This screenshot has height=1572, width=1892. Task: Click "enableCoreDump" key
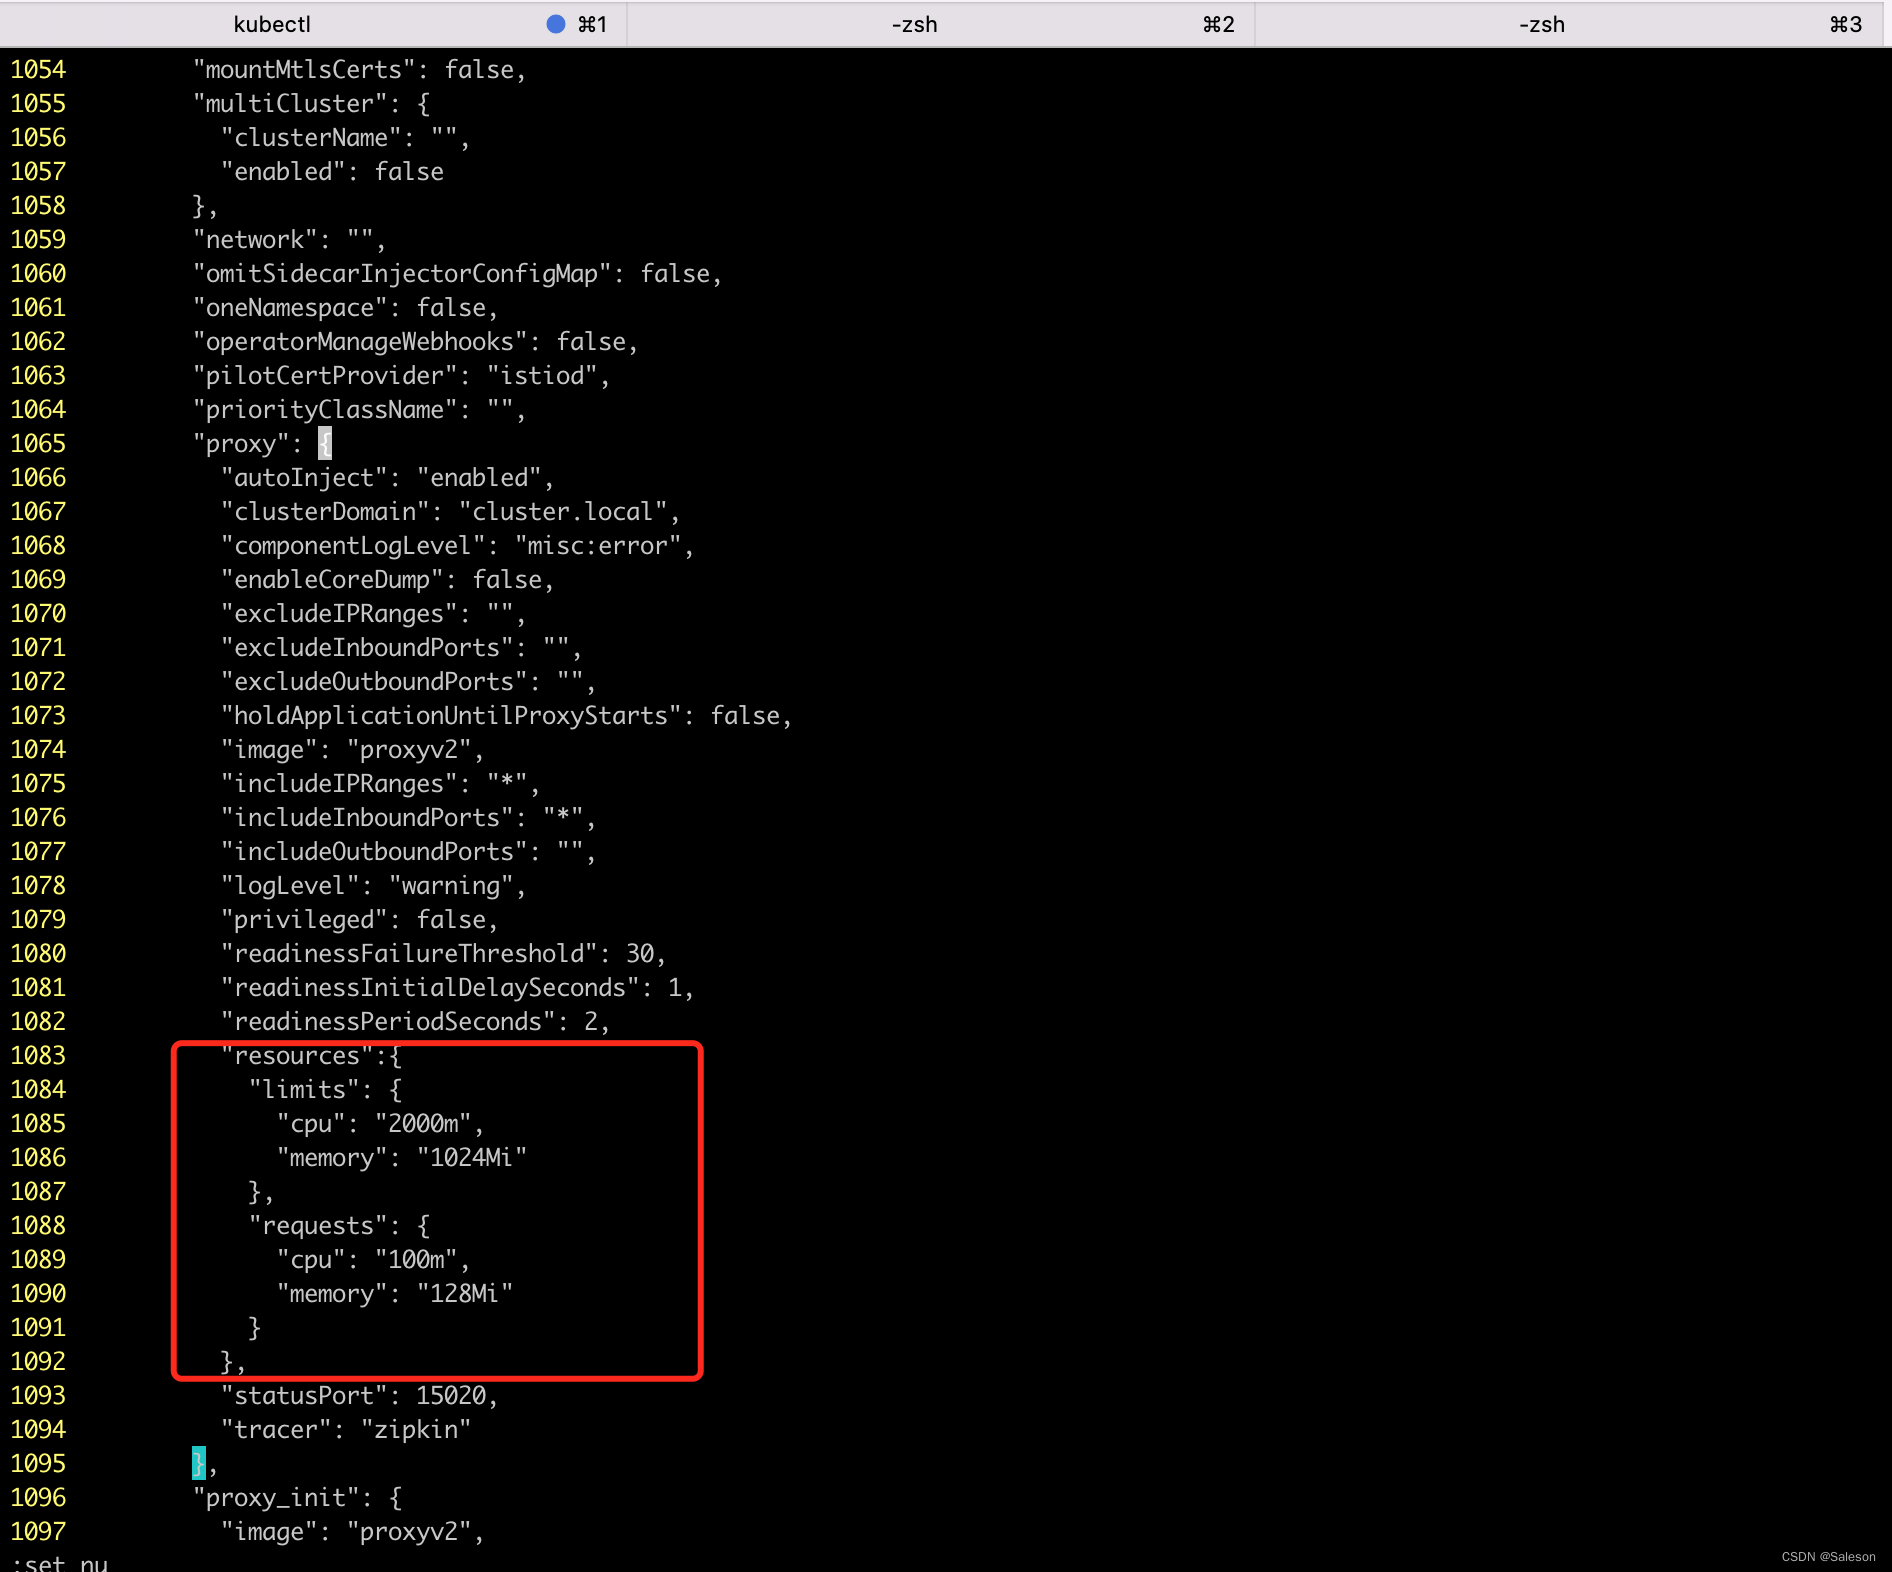[332, 580]
